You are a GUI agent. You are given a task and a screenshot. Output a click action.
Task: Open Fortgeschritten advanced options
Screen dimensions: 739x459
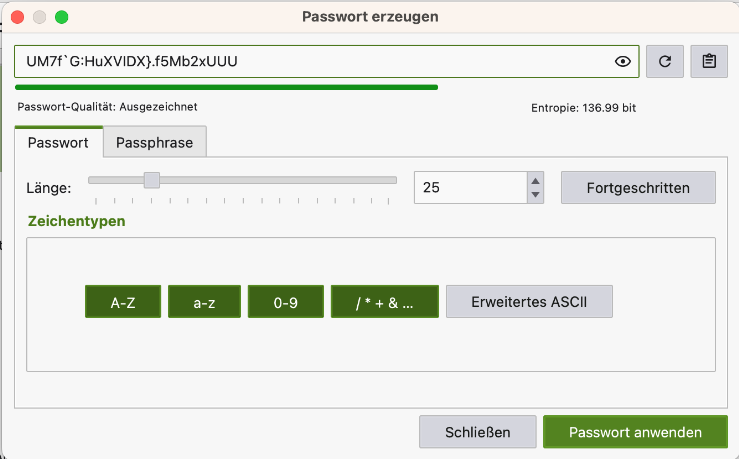(x=638, y=187)
